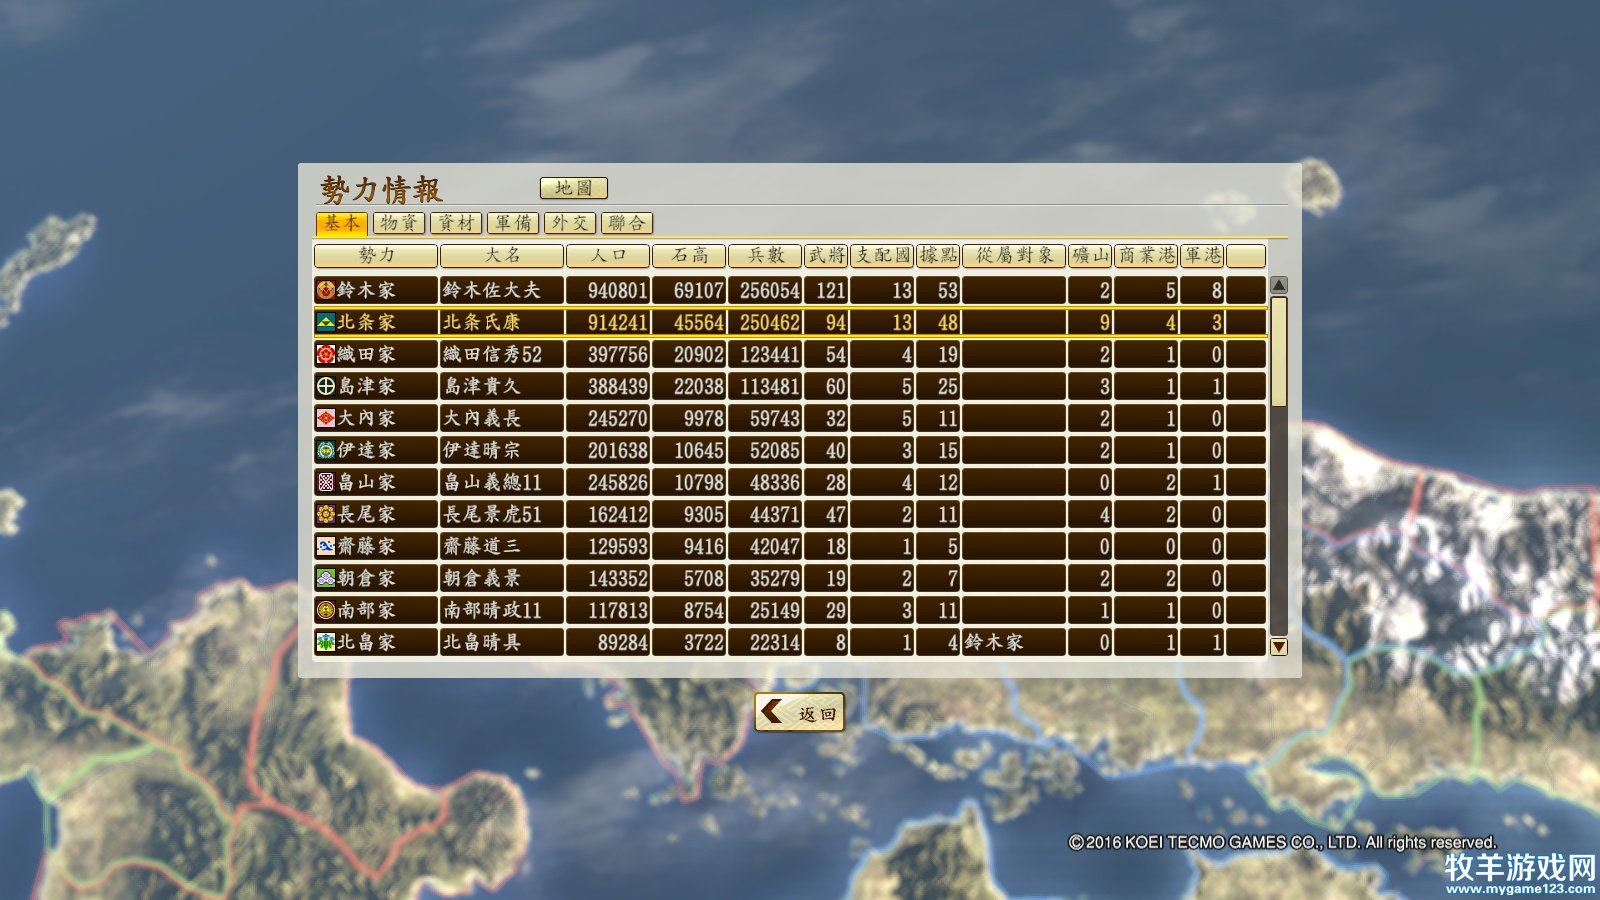Image resolution: width=1600 pixels, height=900 pixels.
Task: Click population value 129593
Action: [x=618, y=546]
